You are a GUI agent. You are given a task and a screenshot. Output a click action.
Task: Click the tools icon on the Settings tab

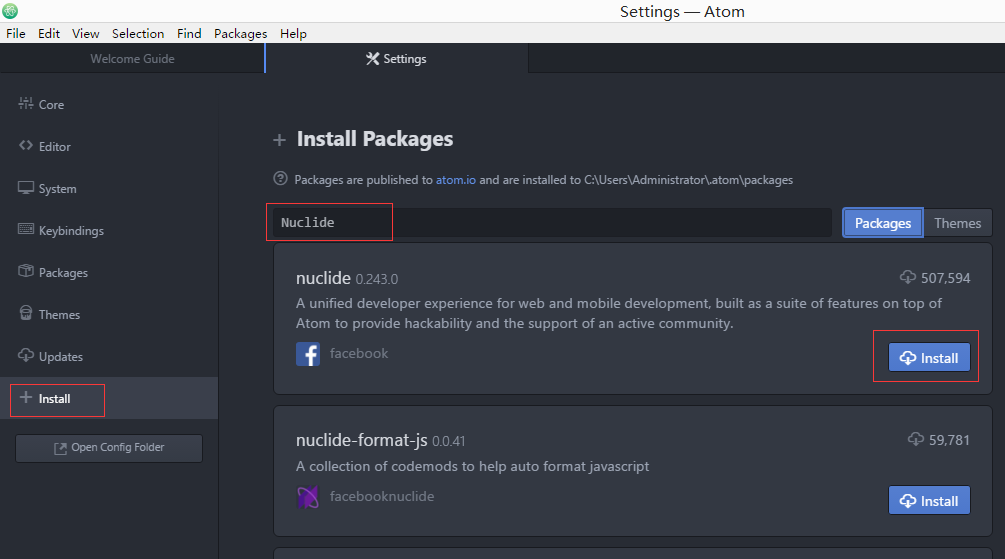(x=372, y=58)
